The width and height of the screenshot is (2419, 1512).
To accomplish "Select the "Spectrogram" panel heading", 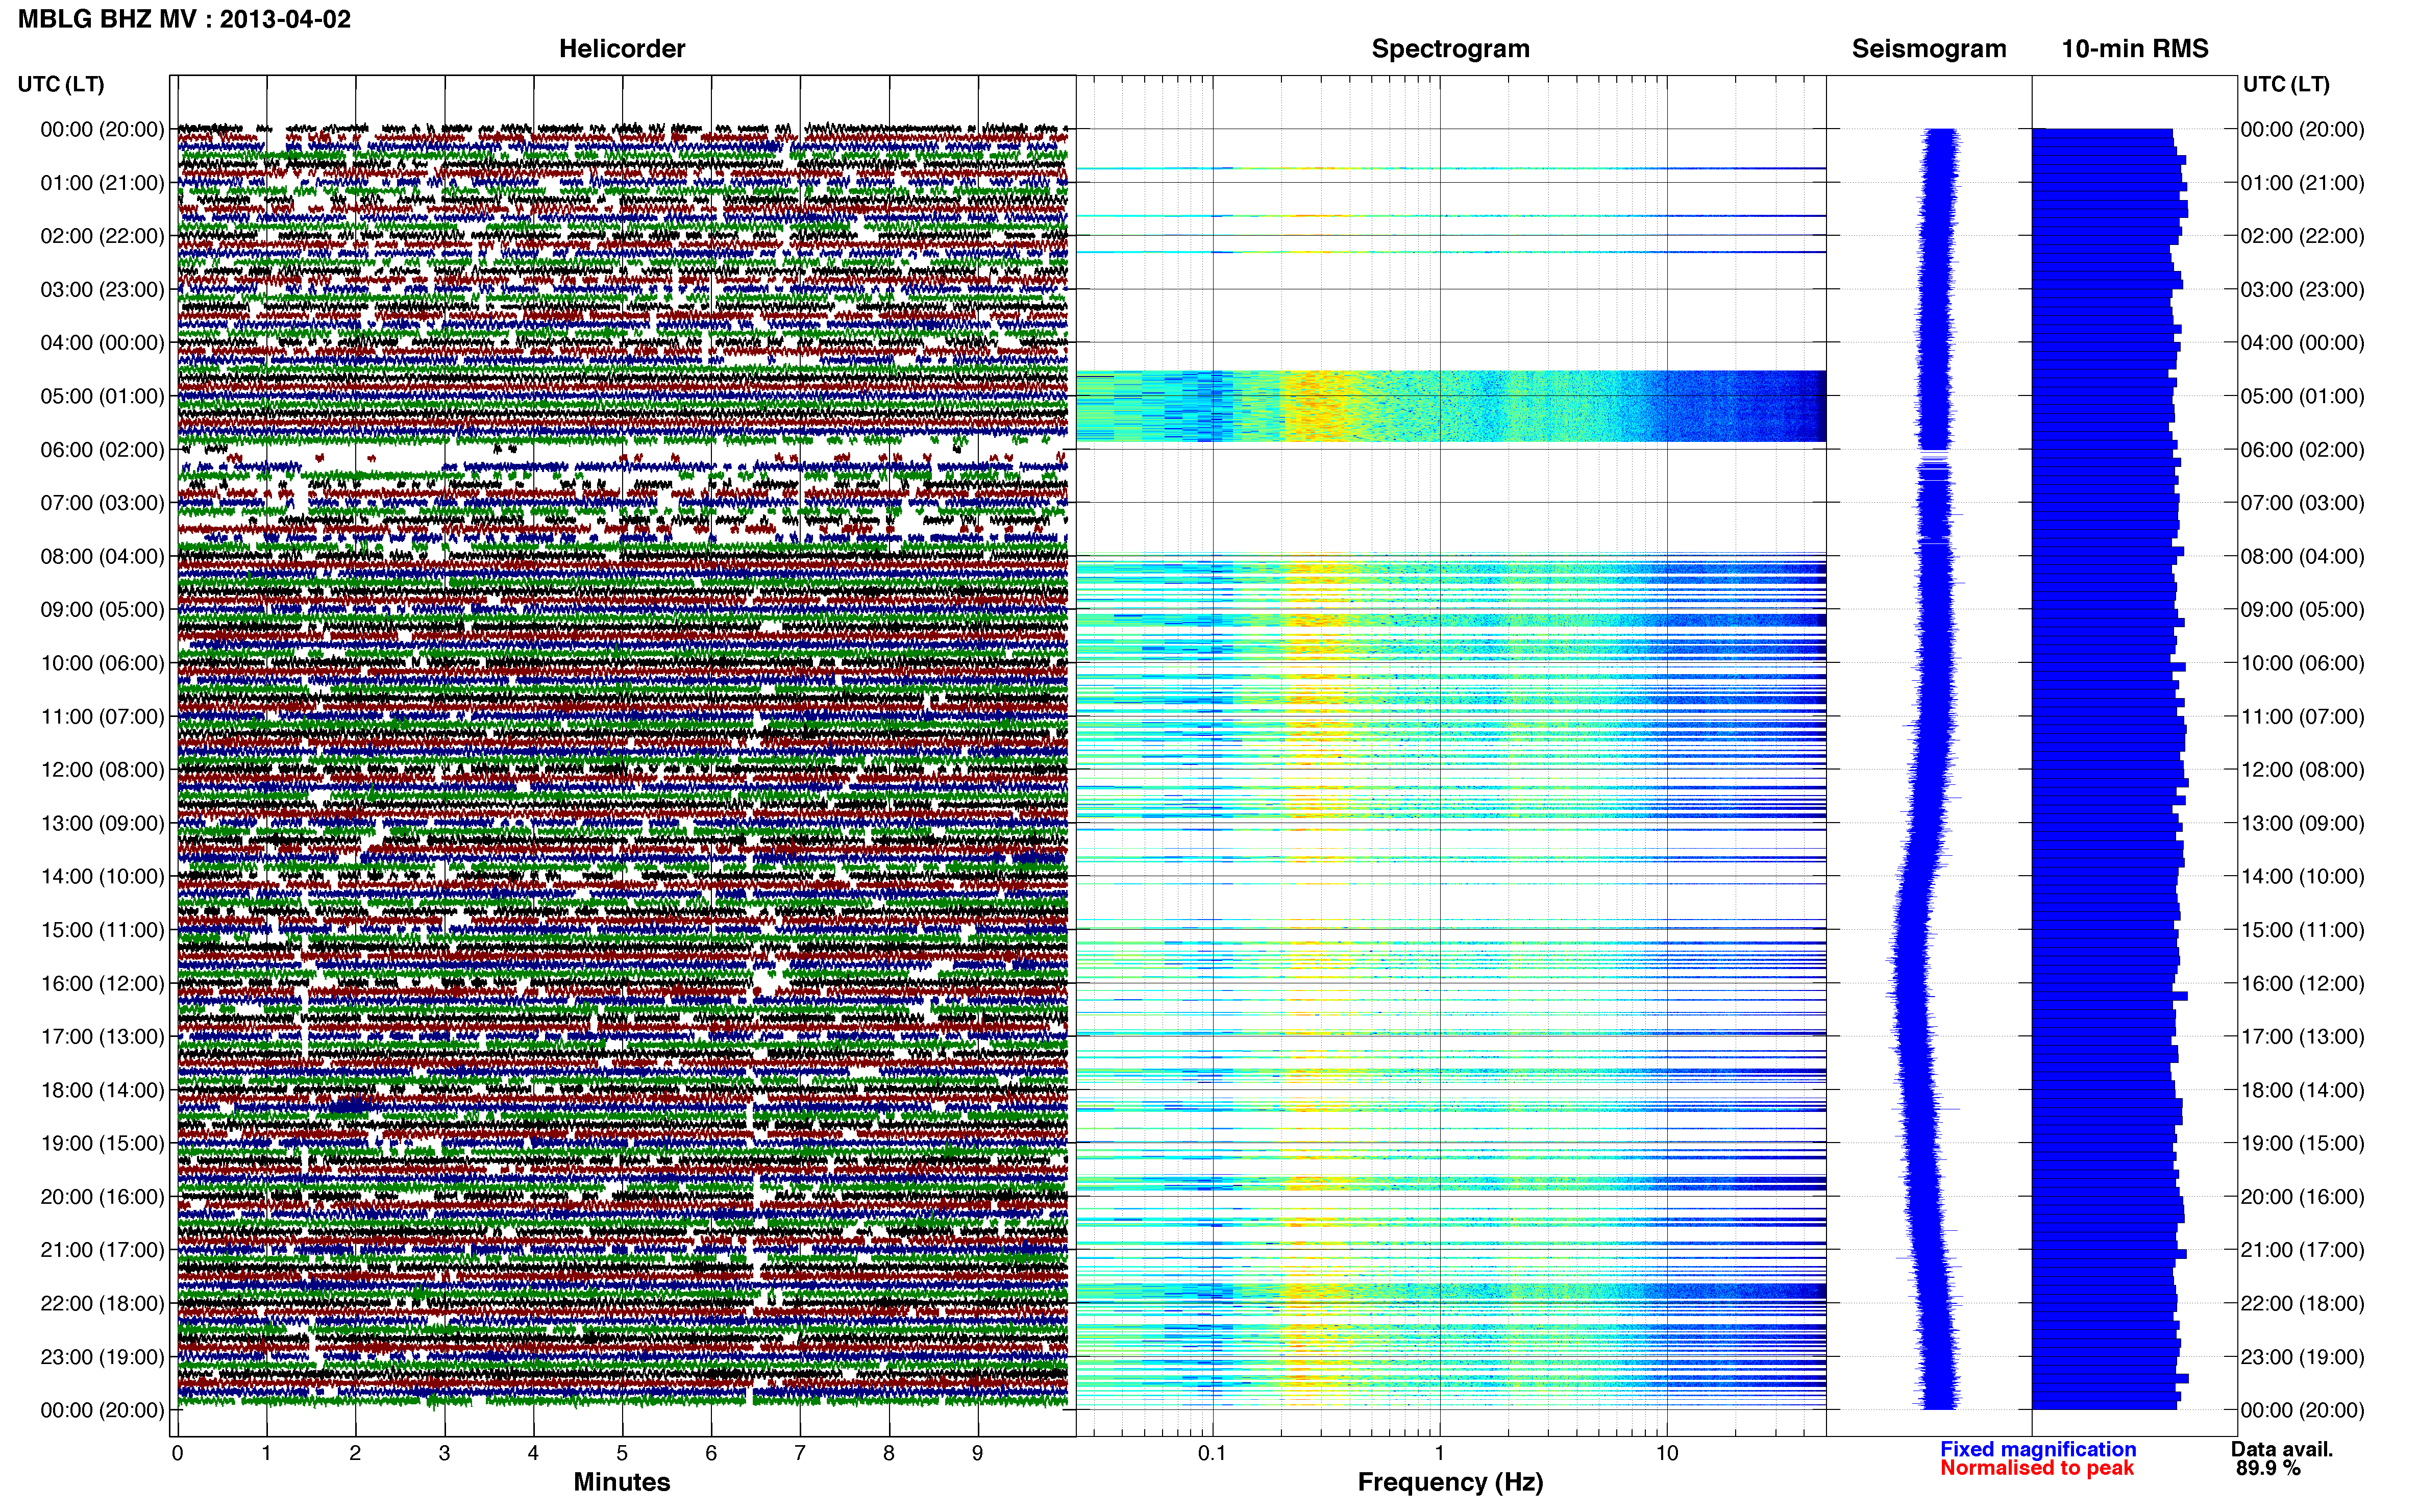I will point(1450,49).
